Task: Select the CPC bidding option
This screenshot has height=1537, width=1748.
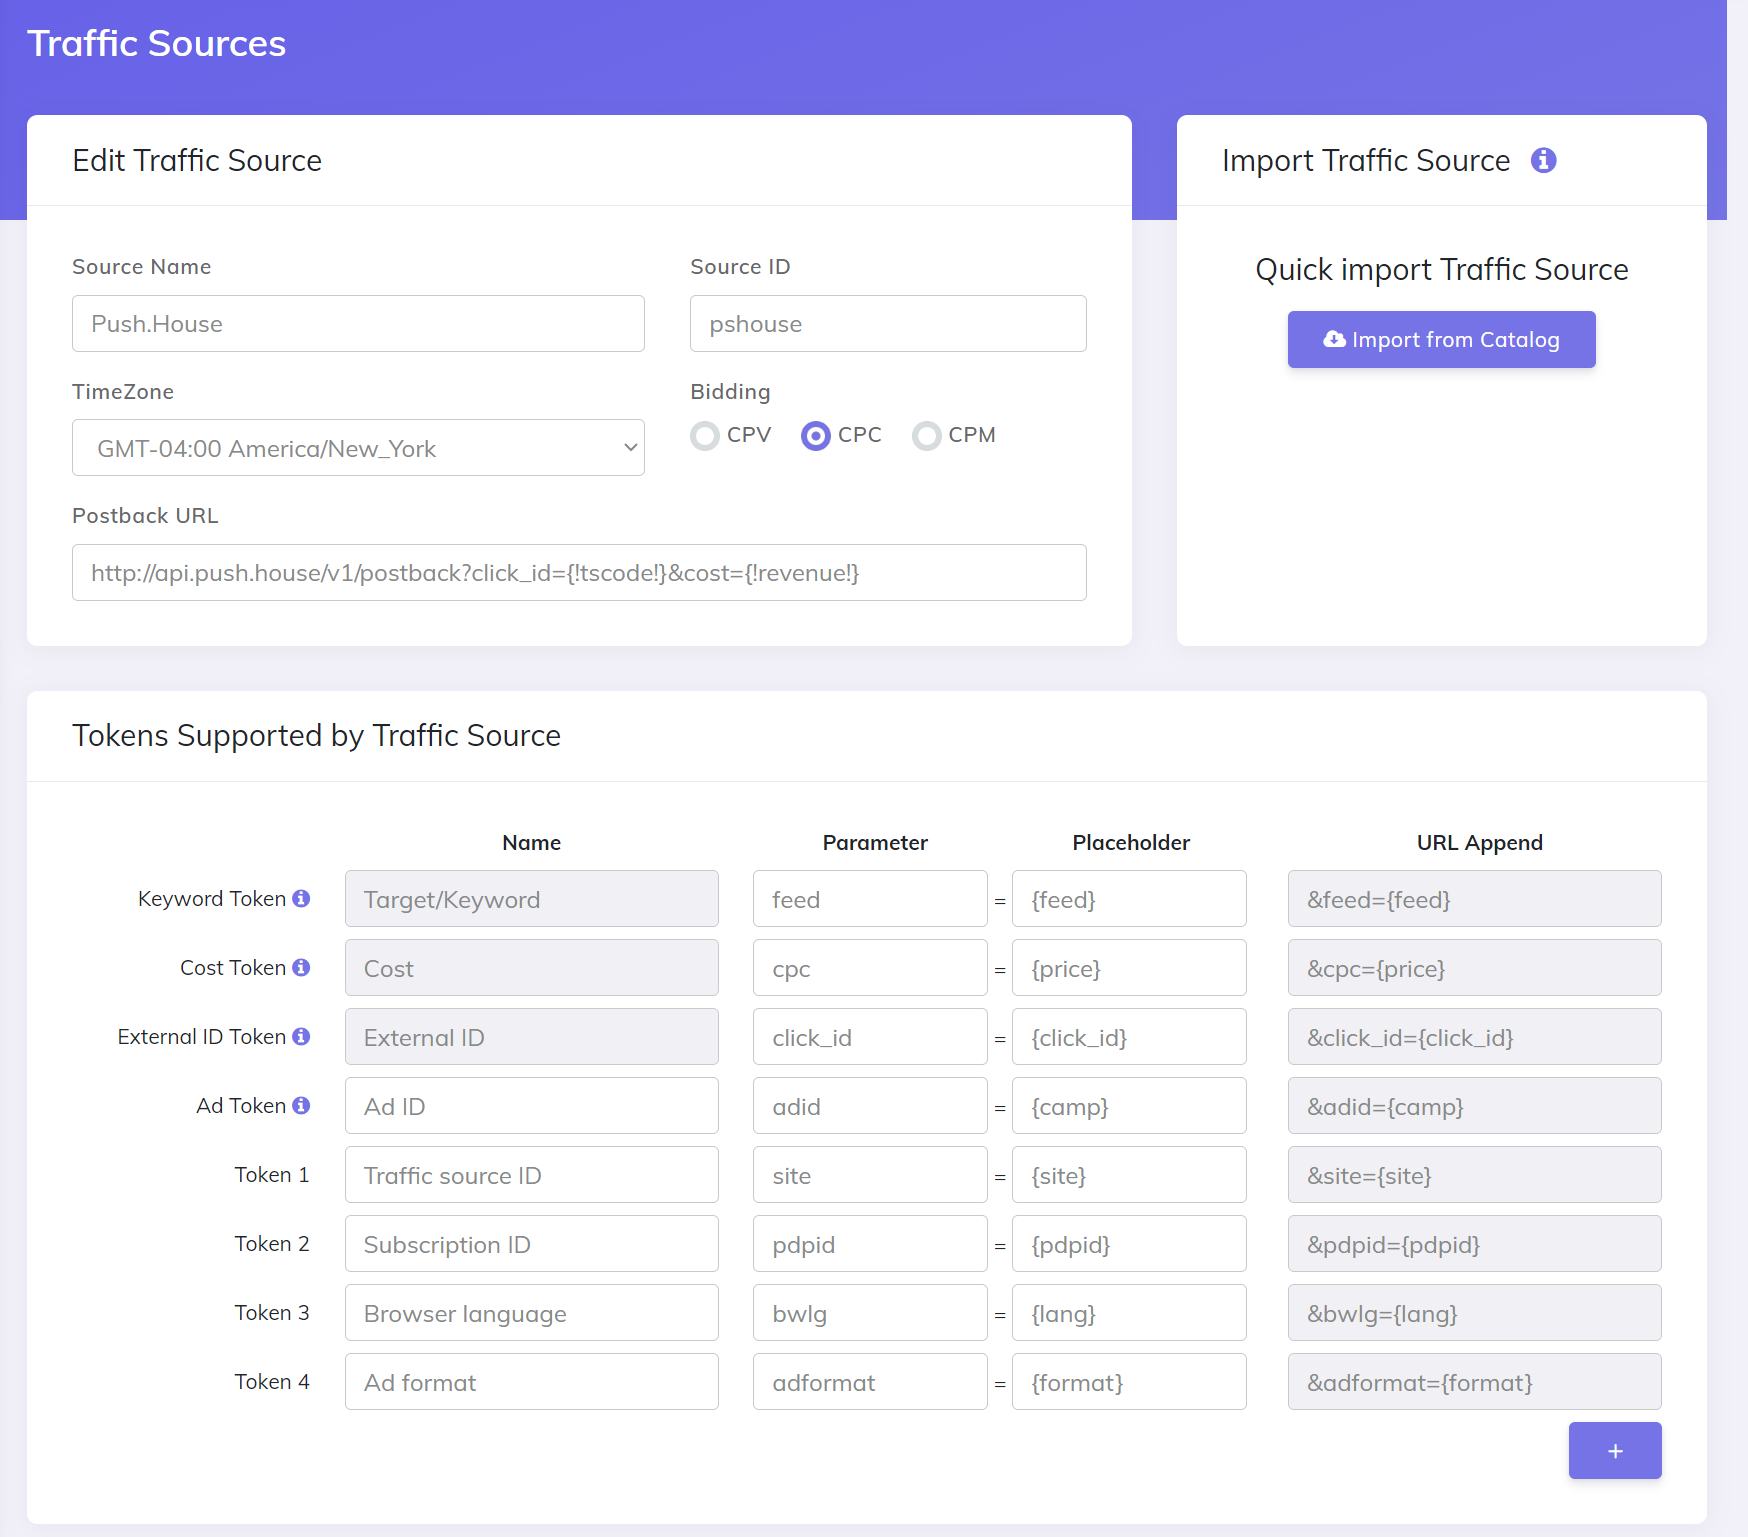Action: click(816, 436)
